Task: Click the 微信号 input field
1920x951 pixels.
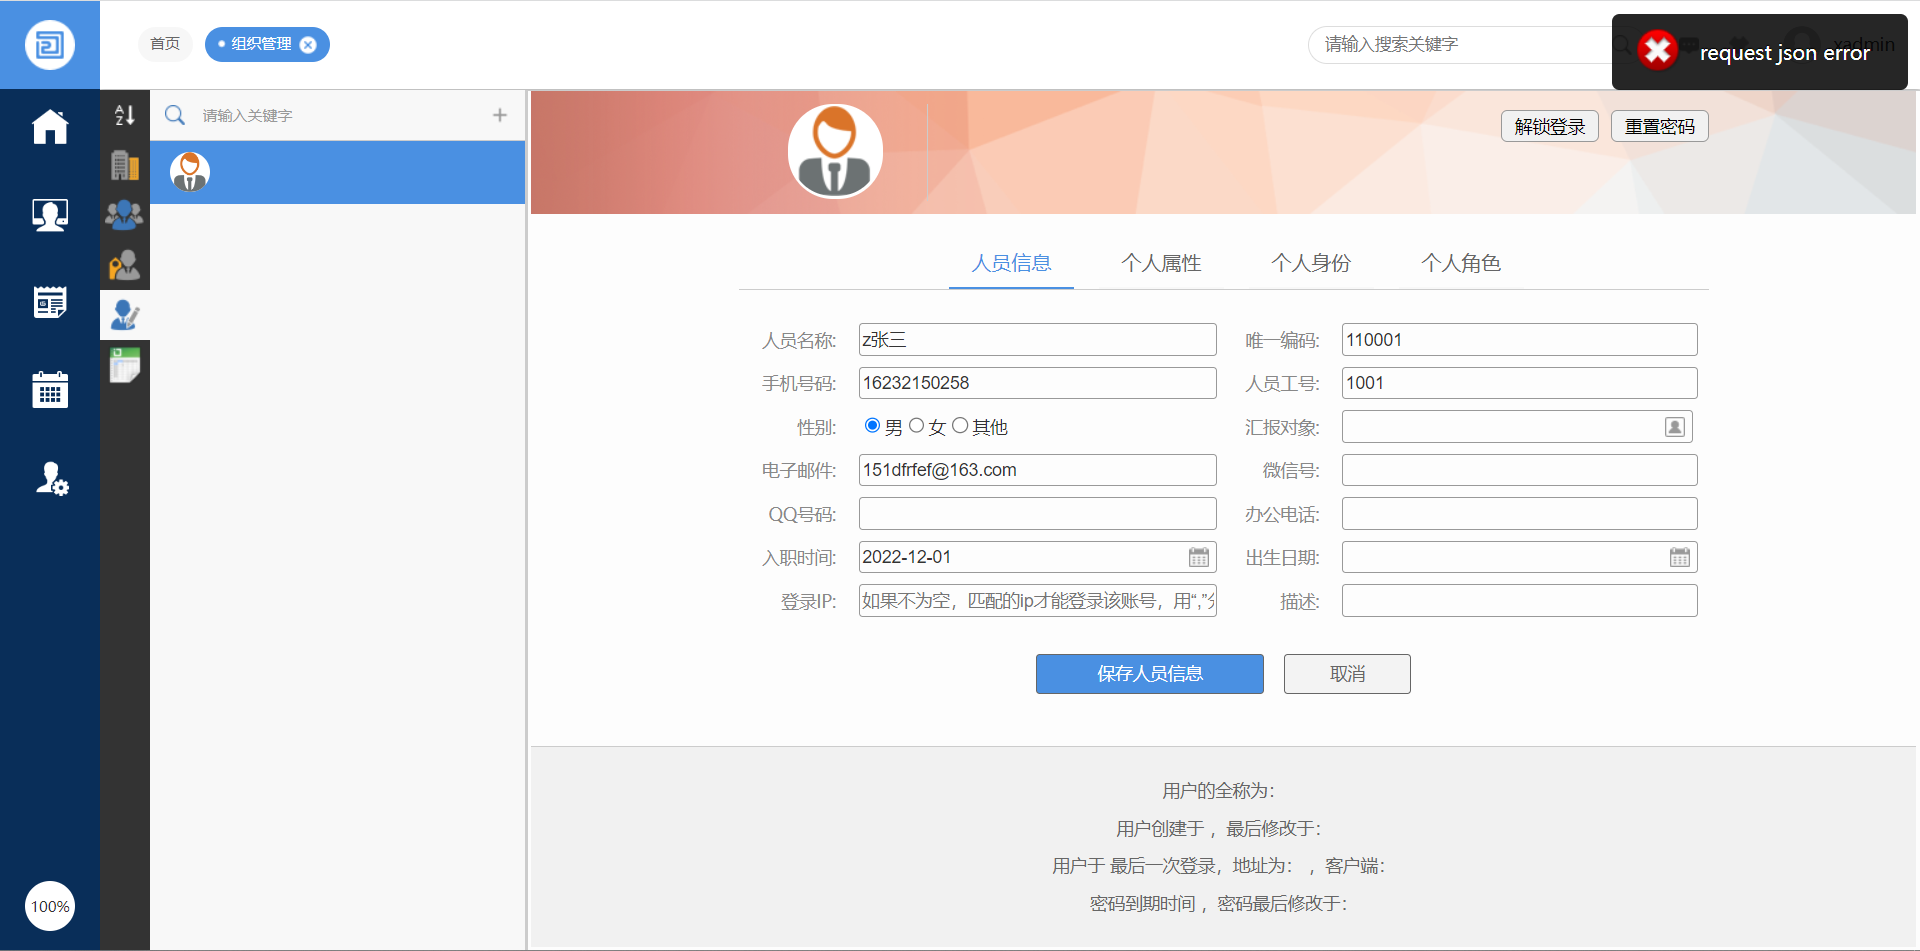Action: coord(1518,470)
